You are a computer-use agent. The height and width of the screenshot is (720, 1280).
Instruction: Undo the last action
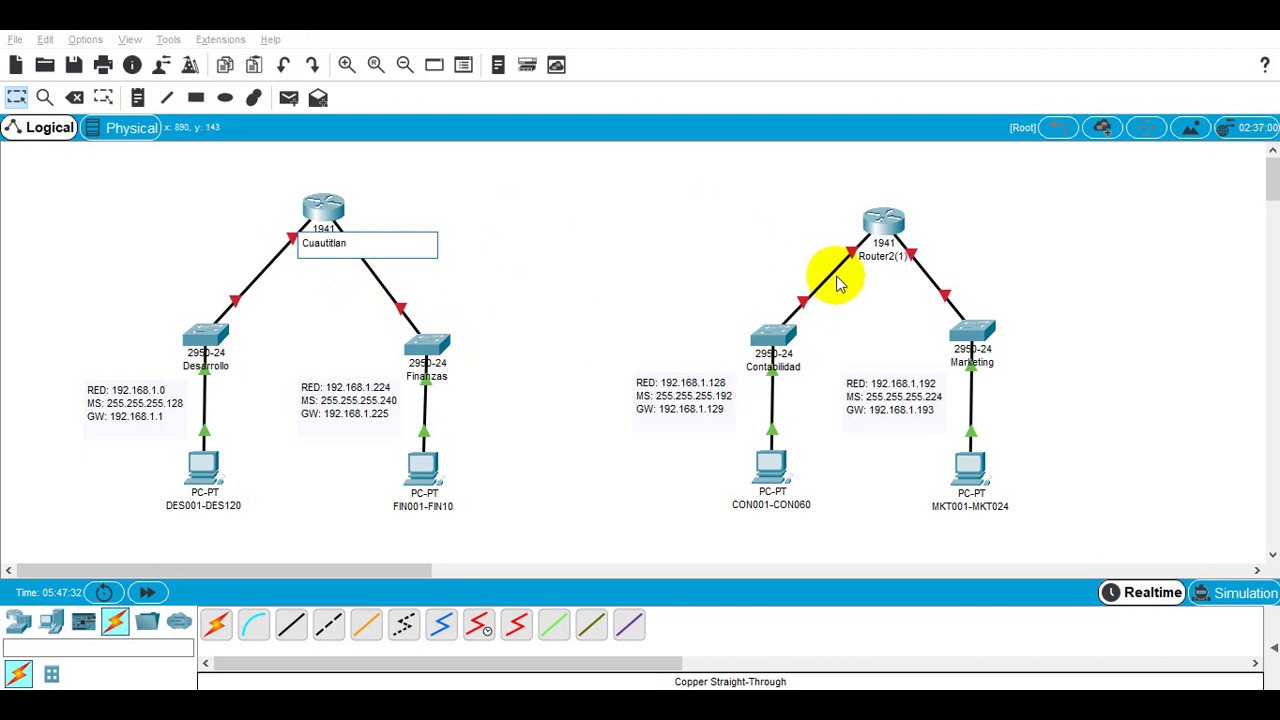(x=283, y=65)
